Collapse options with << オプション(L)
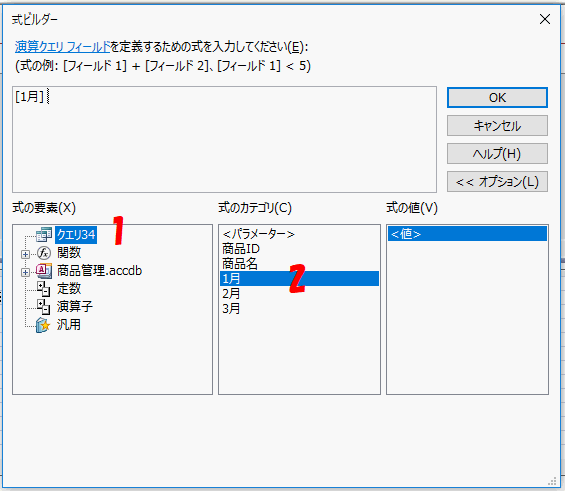The height and width of the screenshot is (491, 565). [x=497, y=182]
